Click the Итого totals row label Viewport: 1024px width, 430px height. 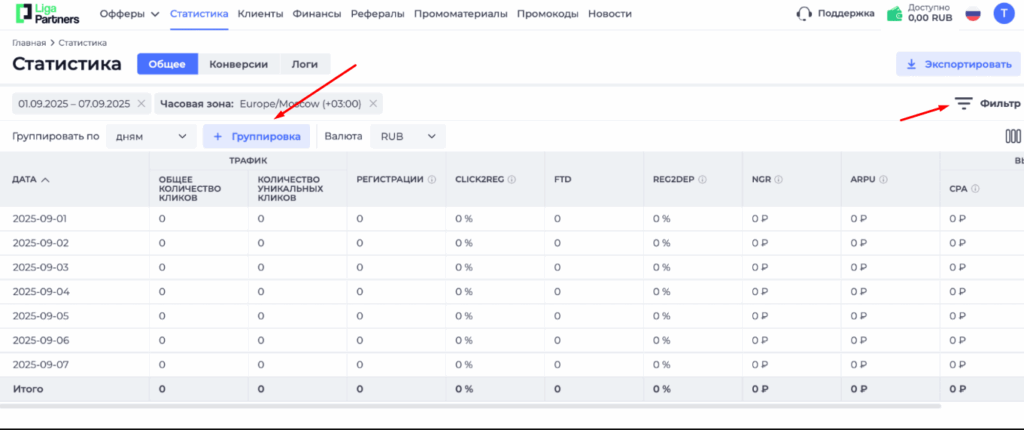coord(27,389)
